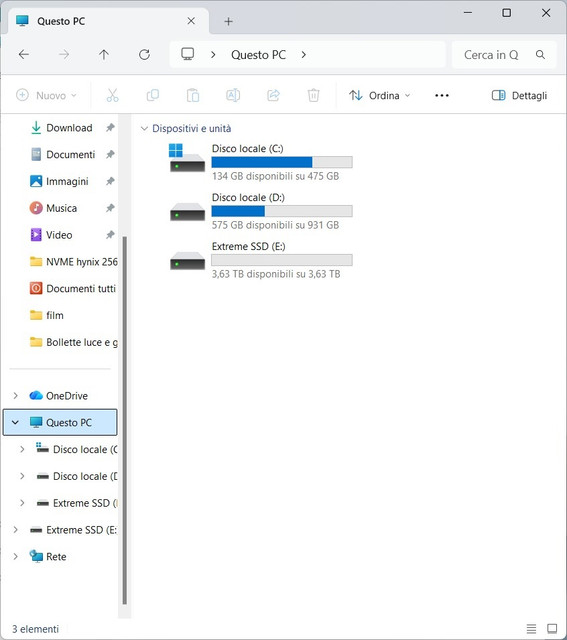Screen dimensions: 567x640
Task: Click the Extreme SSD usage bar
Action: click(282, 260)
